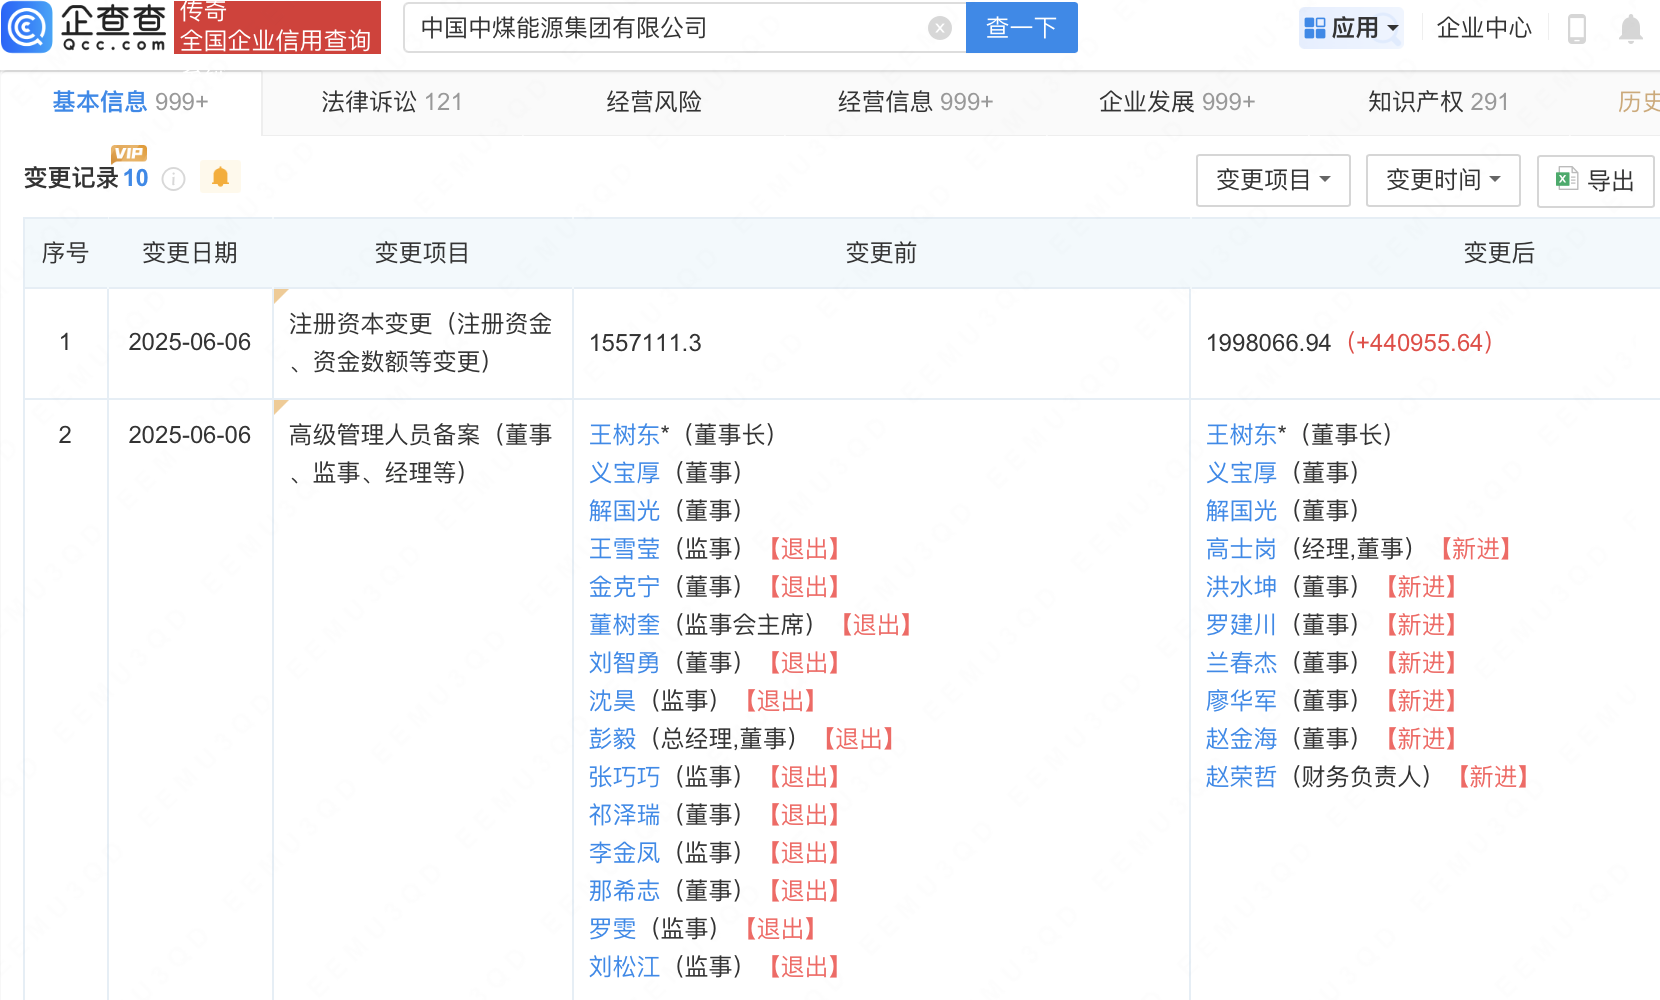
Task: Open 董树奎 监事会主席 link
Action: [625, 625]
